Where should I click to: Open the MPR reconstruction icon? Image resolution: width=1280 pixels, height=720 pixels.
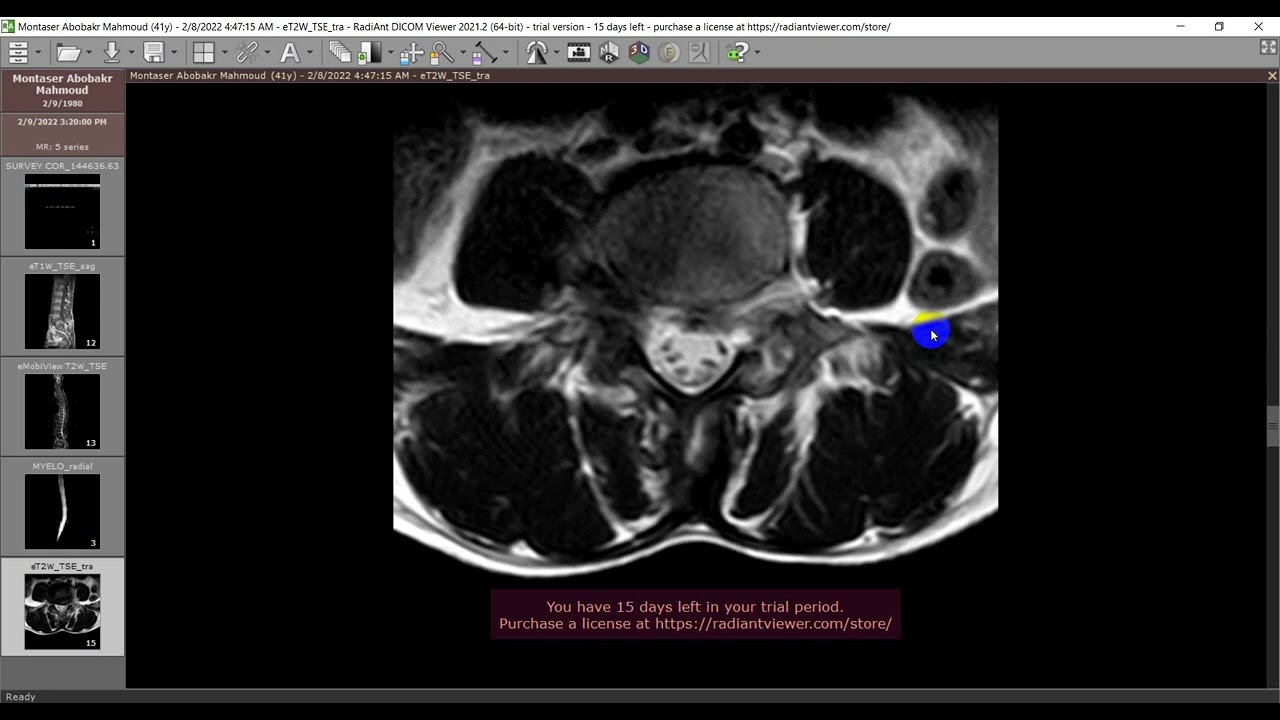click(x=609, y=52)
